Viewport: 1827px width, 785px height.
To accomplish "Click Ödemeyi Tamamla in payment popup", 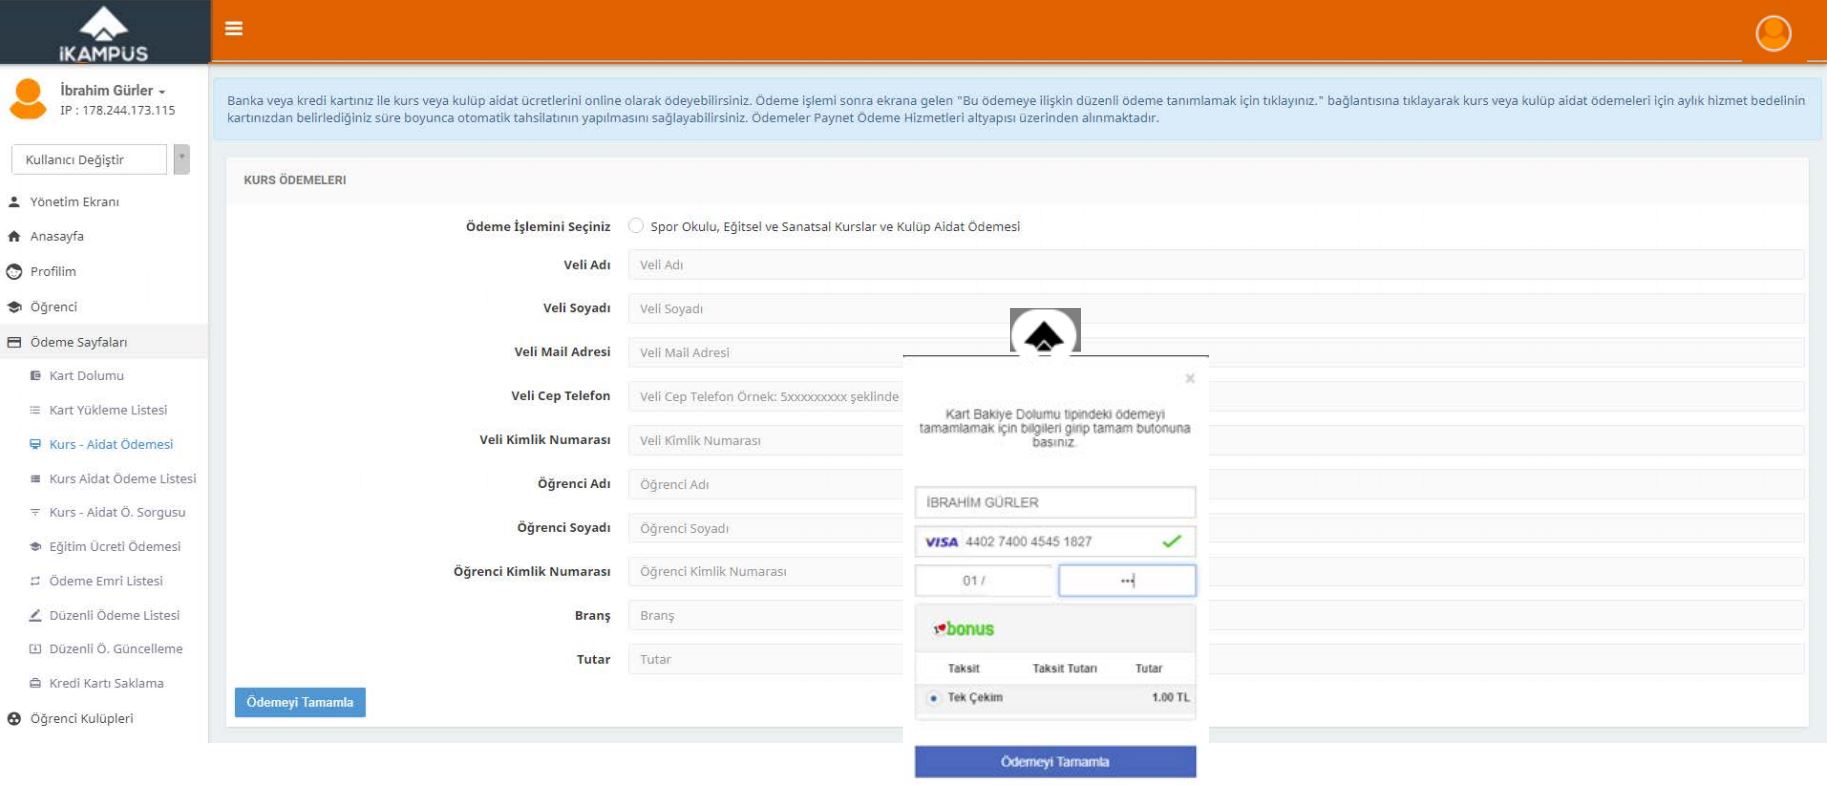I will pos(1055,762).
